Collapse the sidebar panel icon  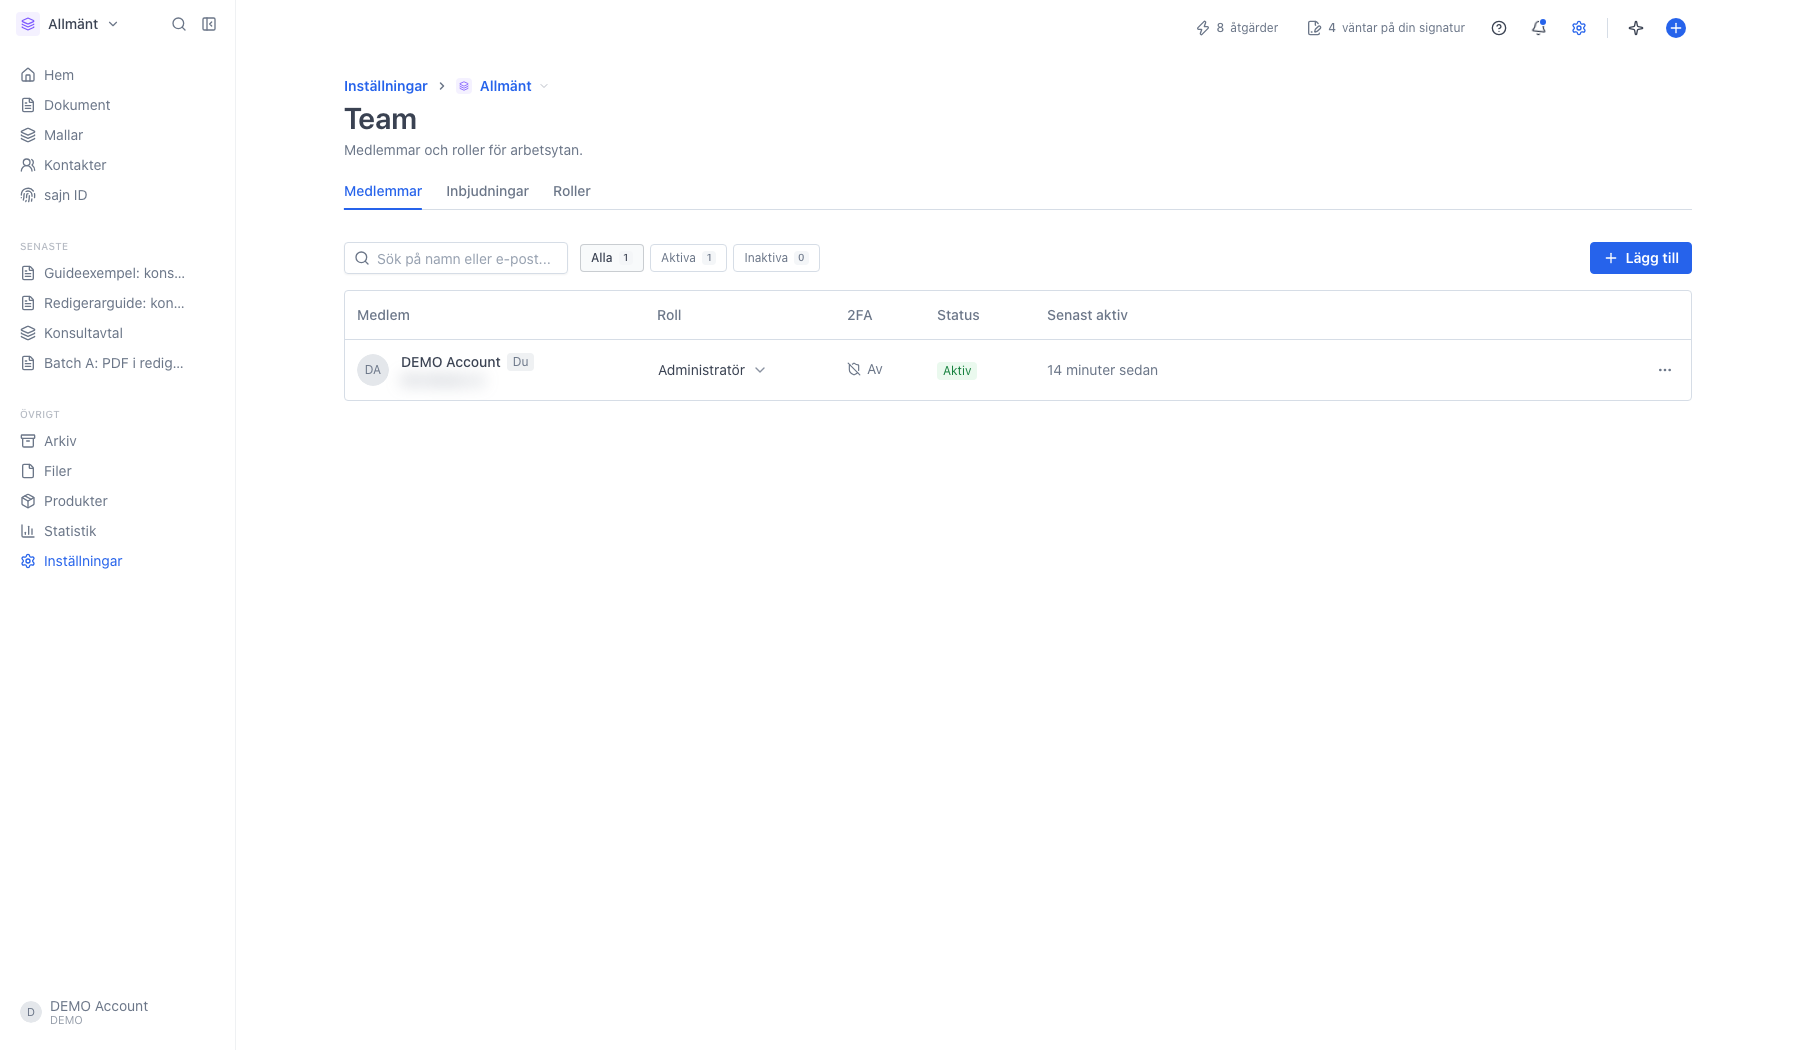(209, 24)
